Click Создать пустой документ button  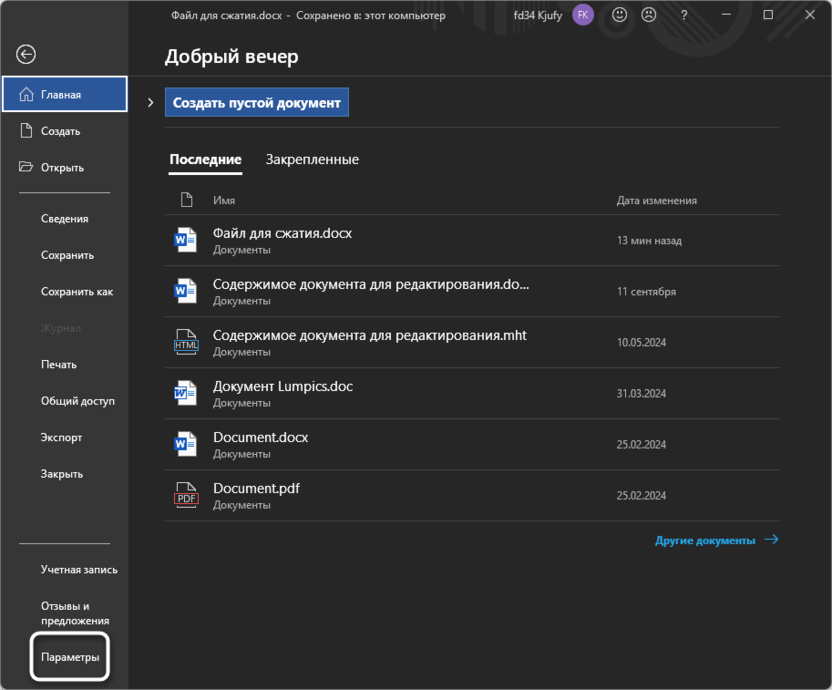[x=257, y=103]
